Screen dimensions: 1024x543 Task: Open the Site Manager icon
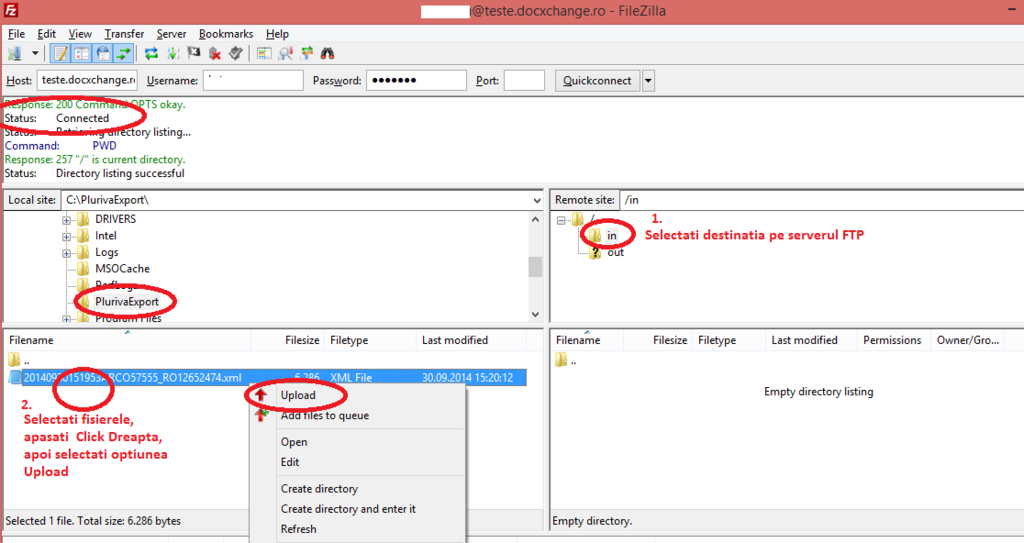click(x=15, y=53)
